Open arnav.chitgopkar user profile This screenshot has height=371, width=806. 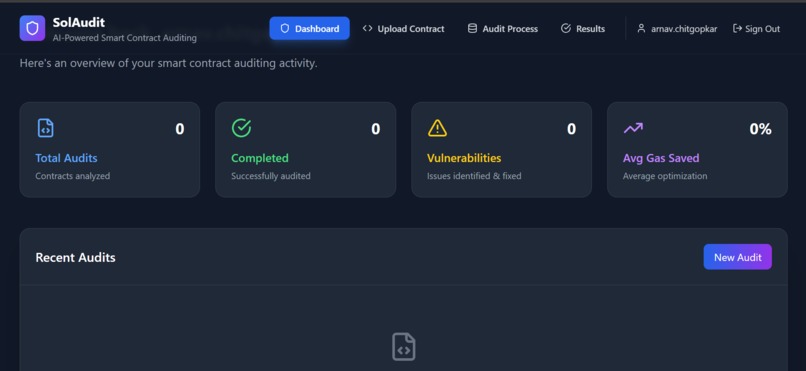click(x=677, y=29)
